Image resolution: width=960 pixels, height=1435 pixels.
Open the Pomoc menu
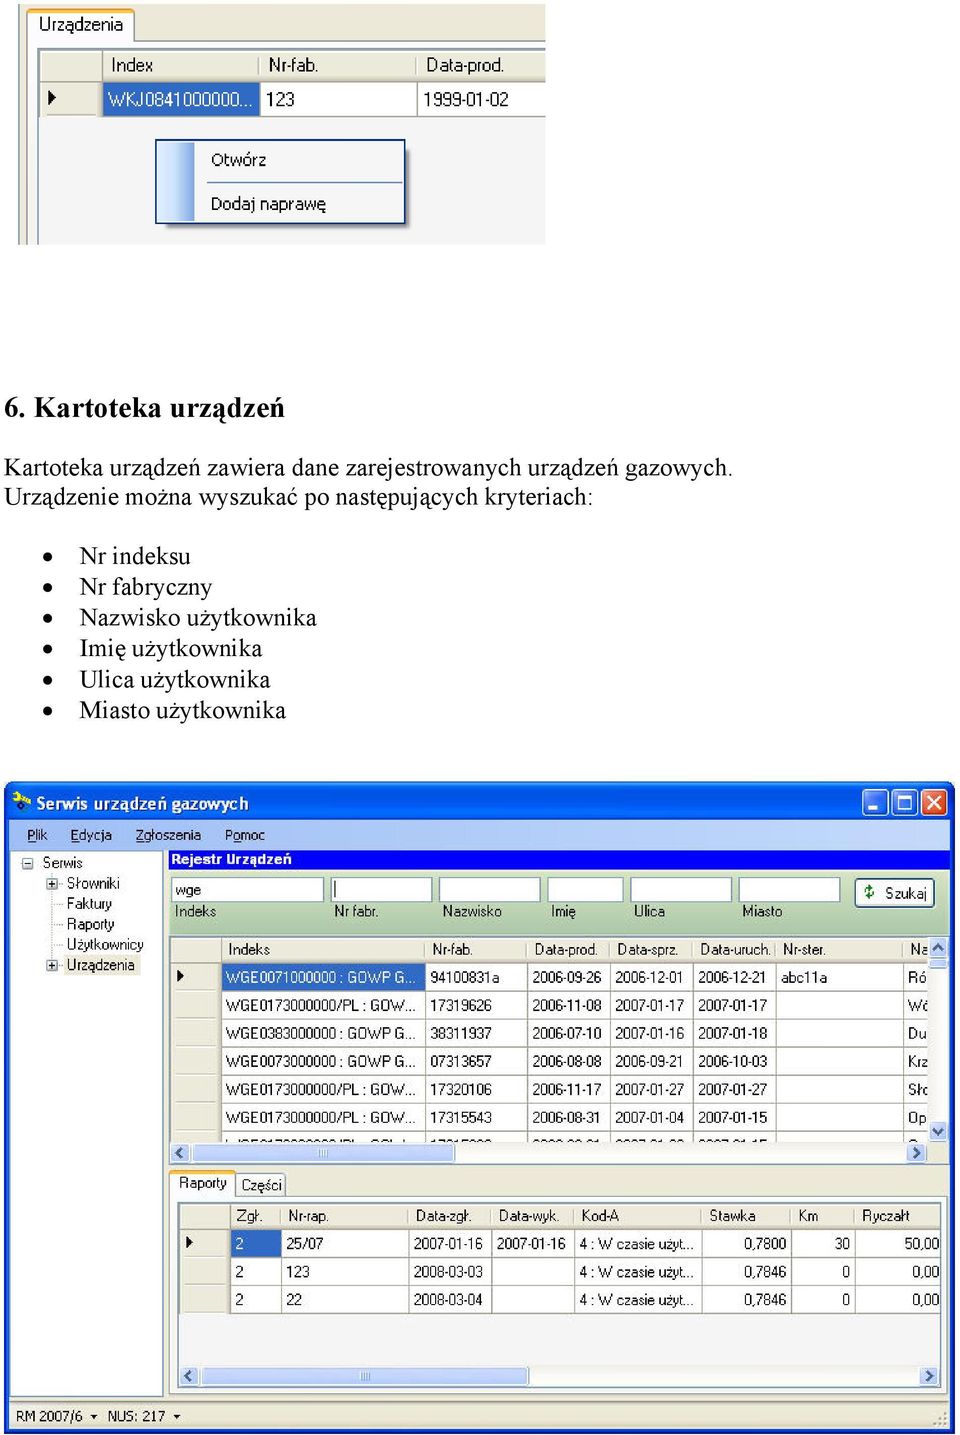(245, 835)
